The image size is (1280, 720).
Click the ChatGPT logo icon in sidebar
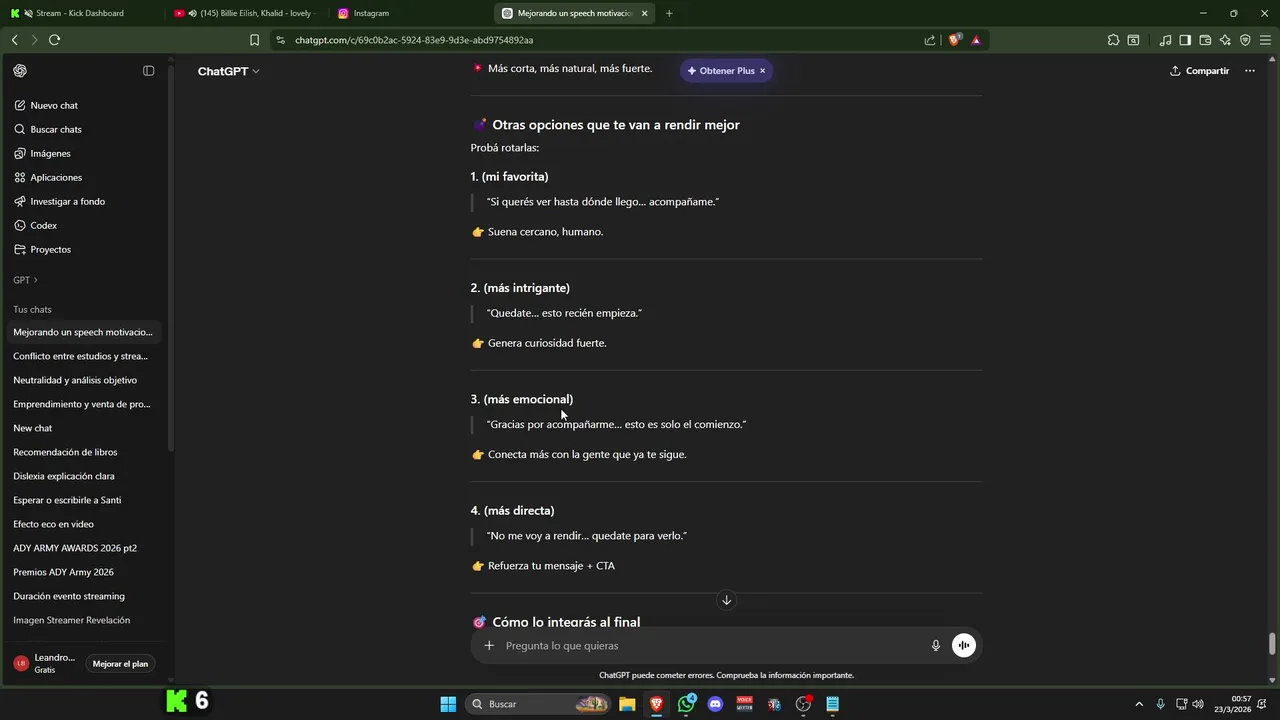tap(20, 71)
